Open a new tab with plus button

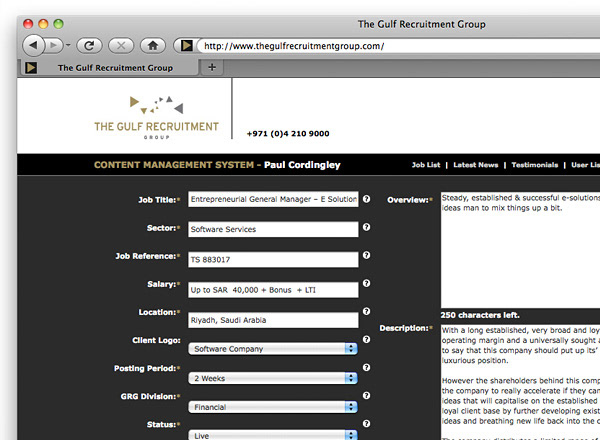click(212, 67)
